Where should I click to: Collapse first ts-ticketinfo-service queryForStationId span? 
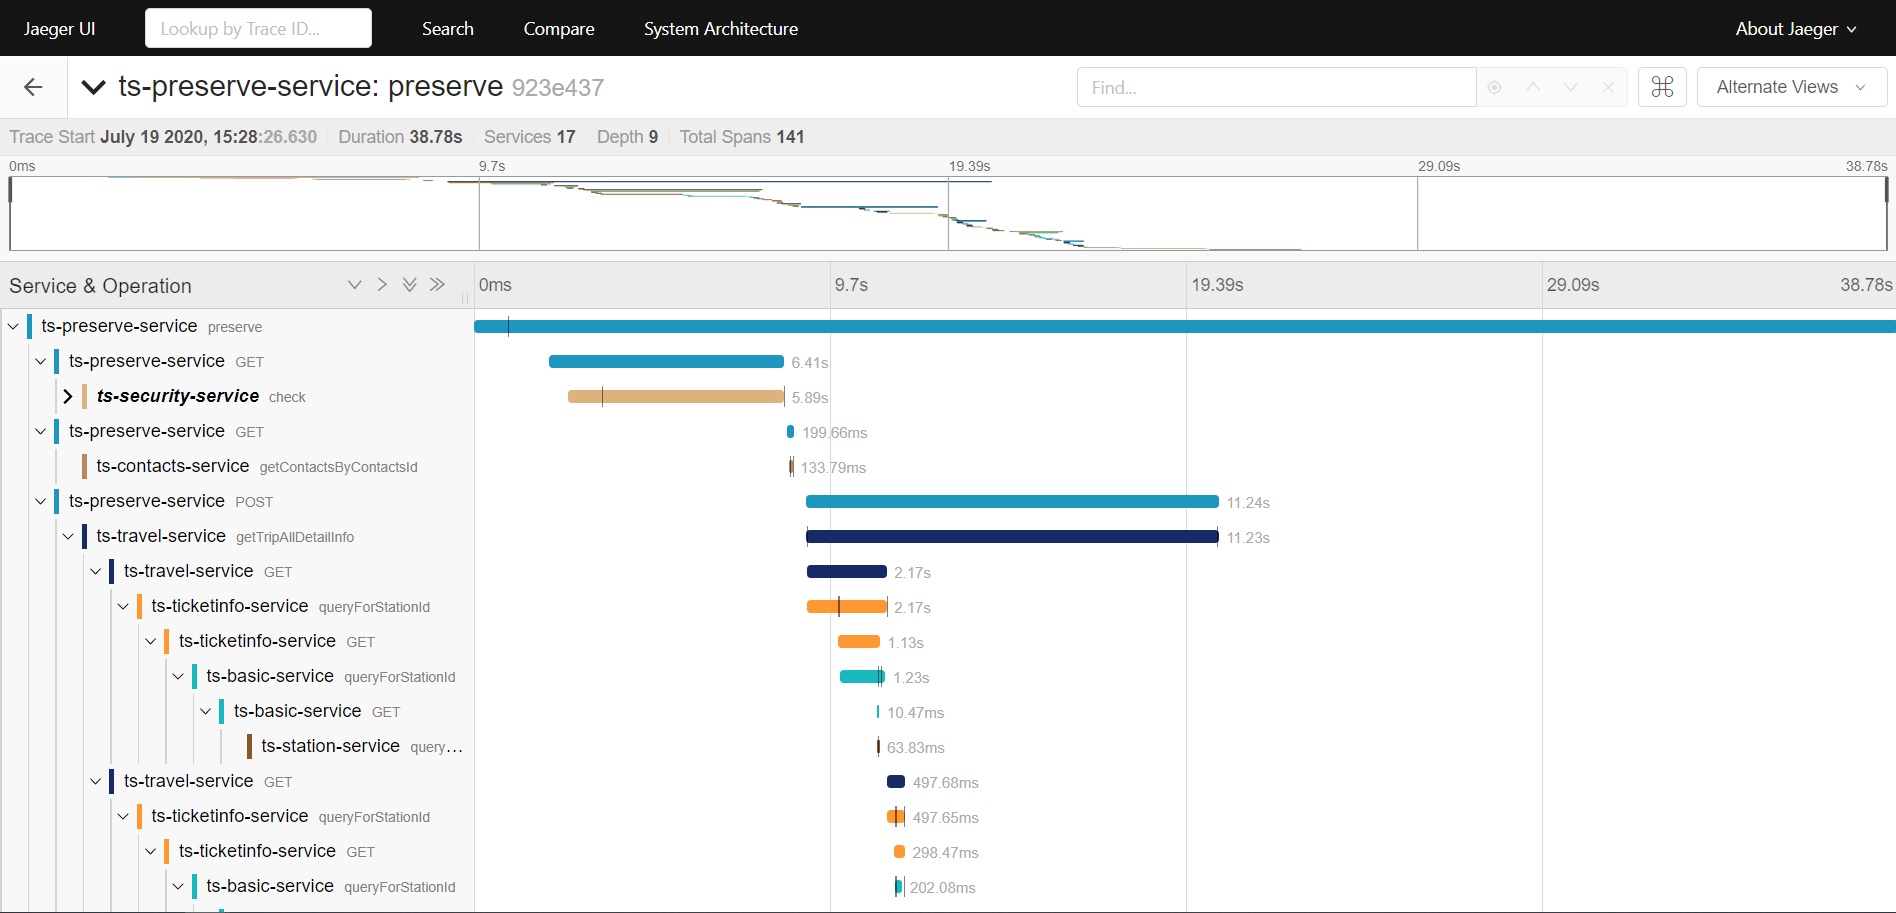coord(123,606)
